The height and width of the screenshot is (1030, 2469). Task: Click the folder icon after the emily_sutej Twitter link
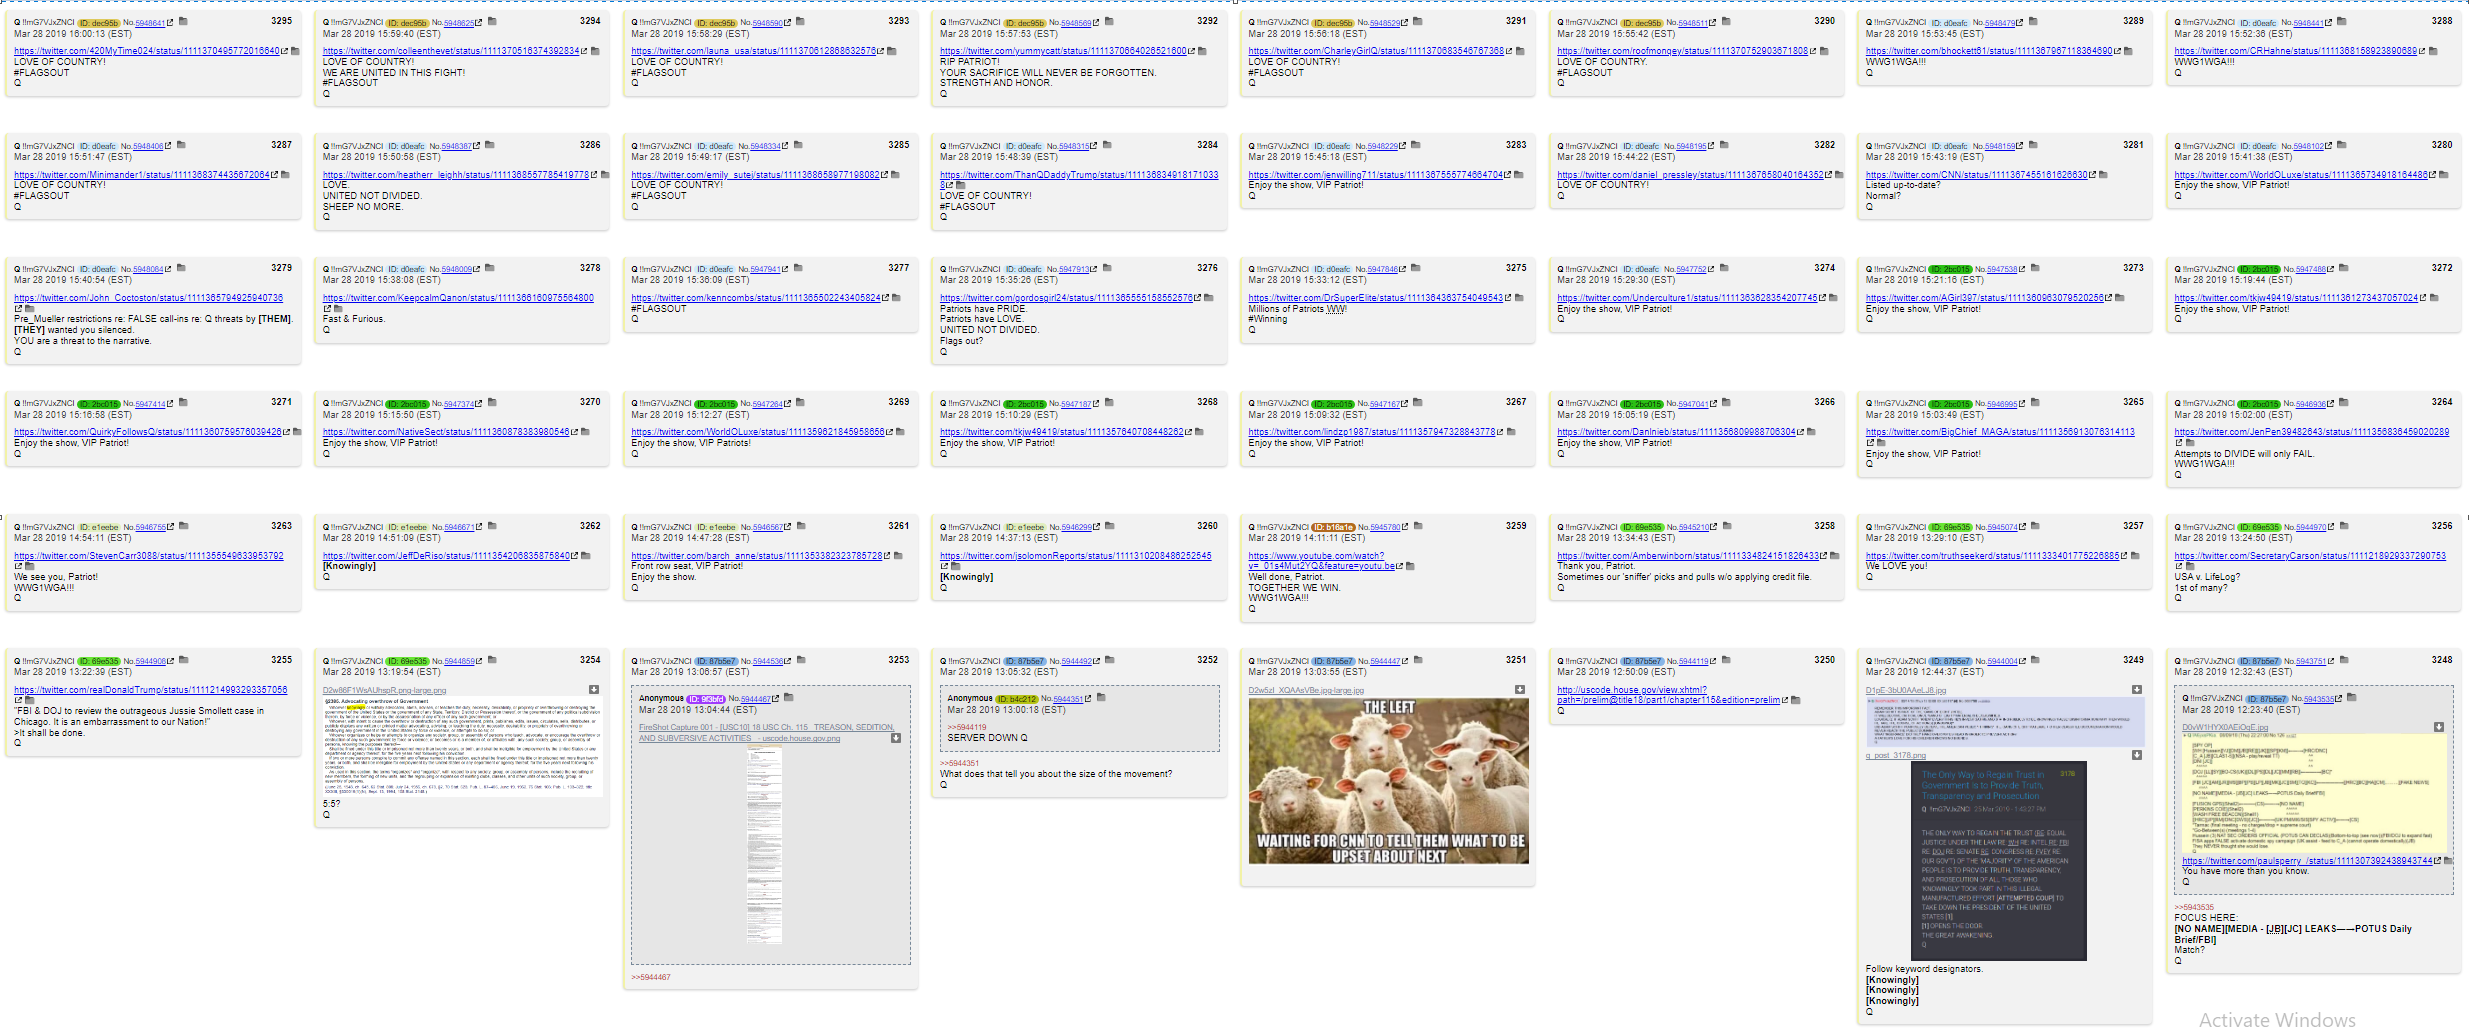896,175
